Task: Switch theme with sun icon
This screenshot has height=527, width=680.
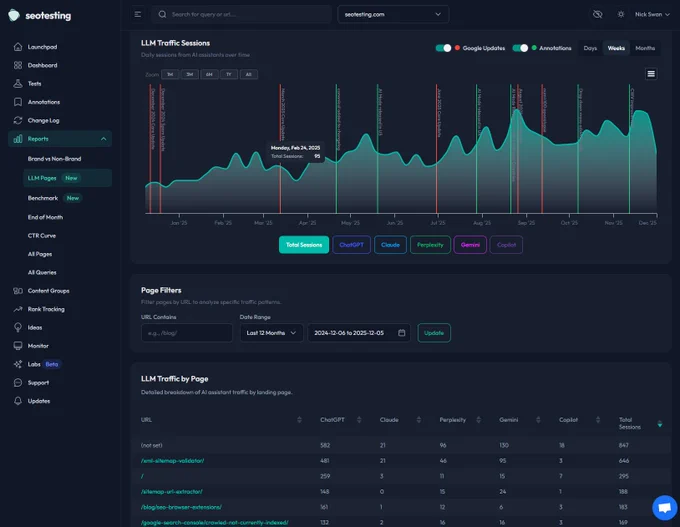Action: pyautogui.click(x=621, y=14)
